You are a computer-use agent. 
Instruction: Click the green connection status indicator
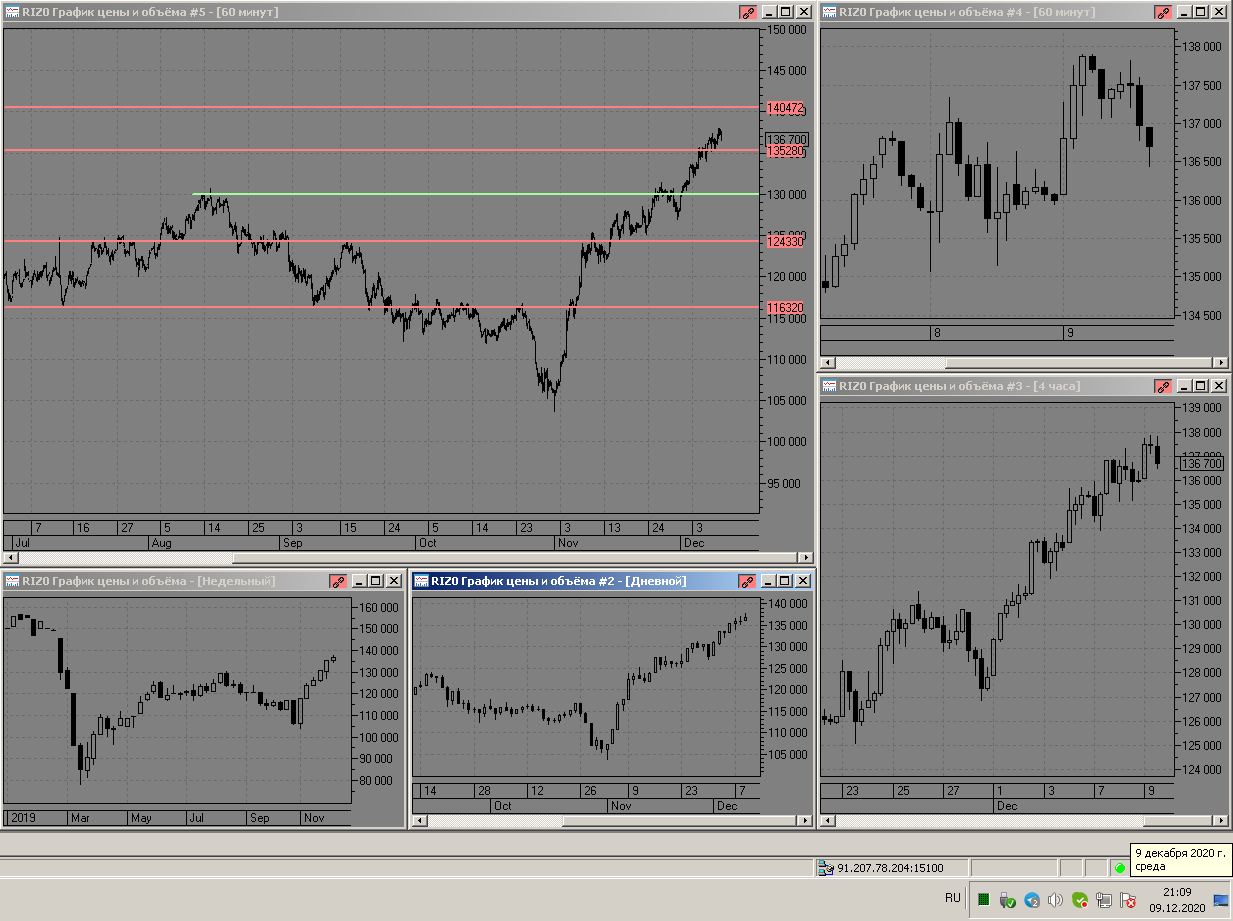pyautogui.click(x=1120, y=868)
